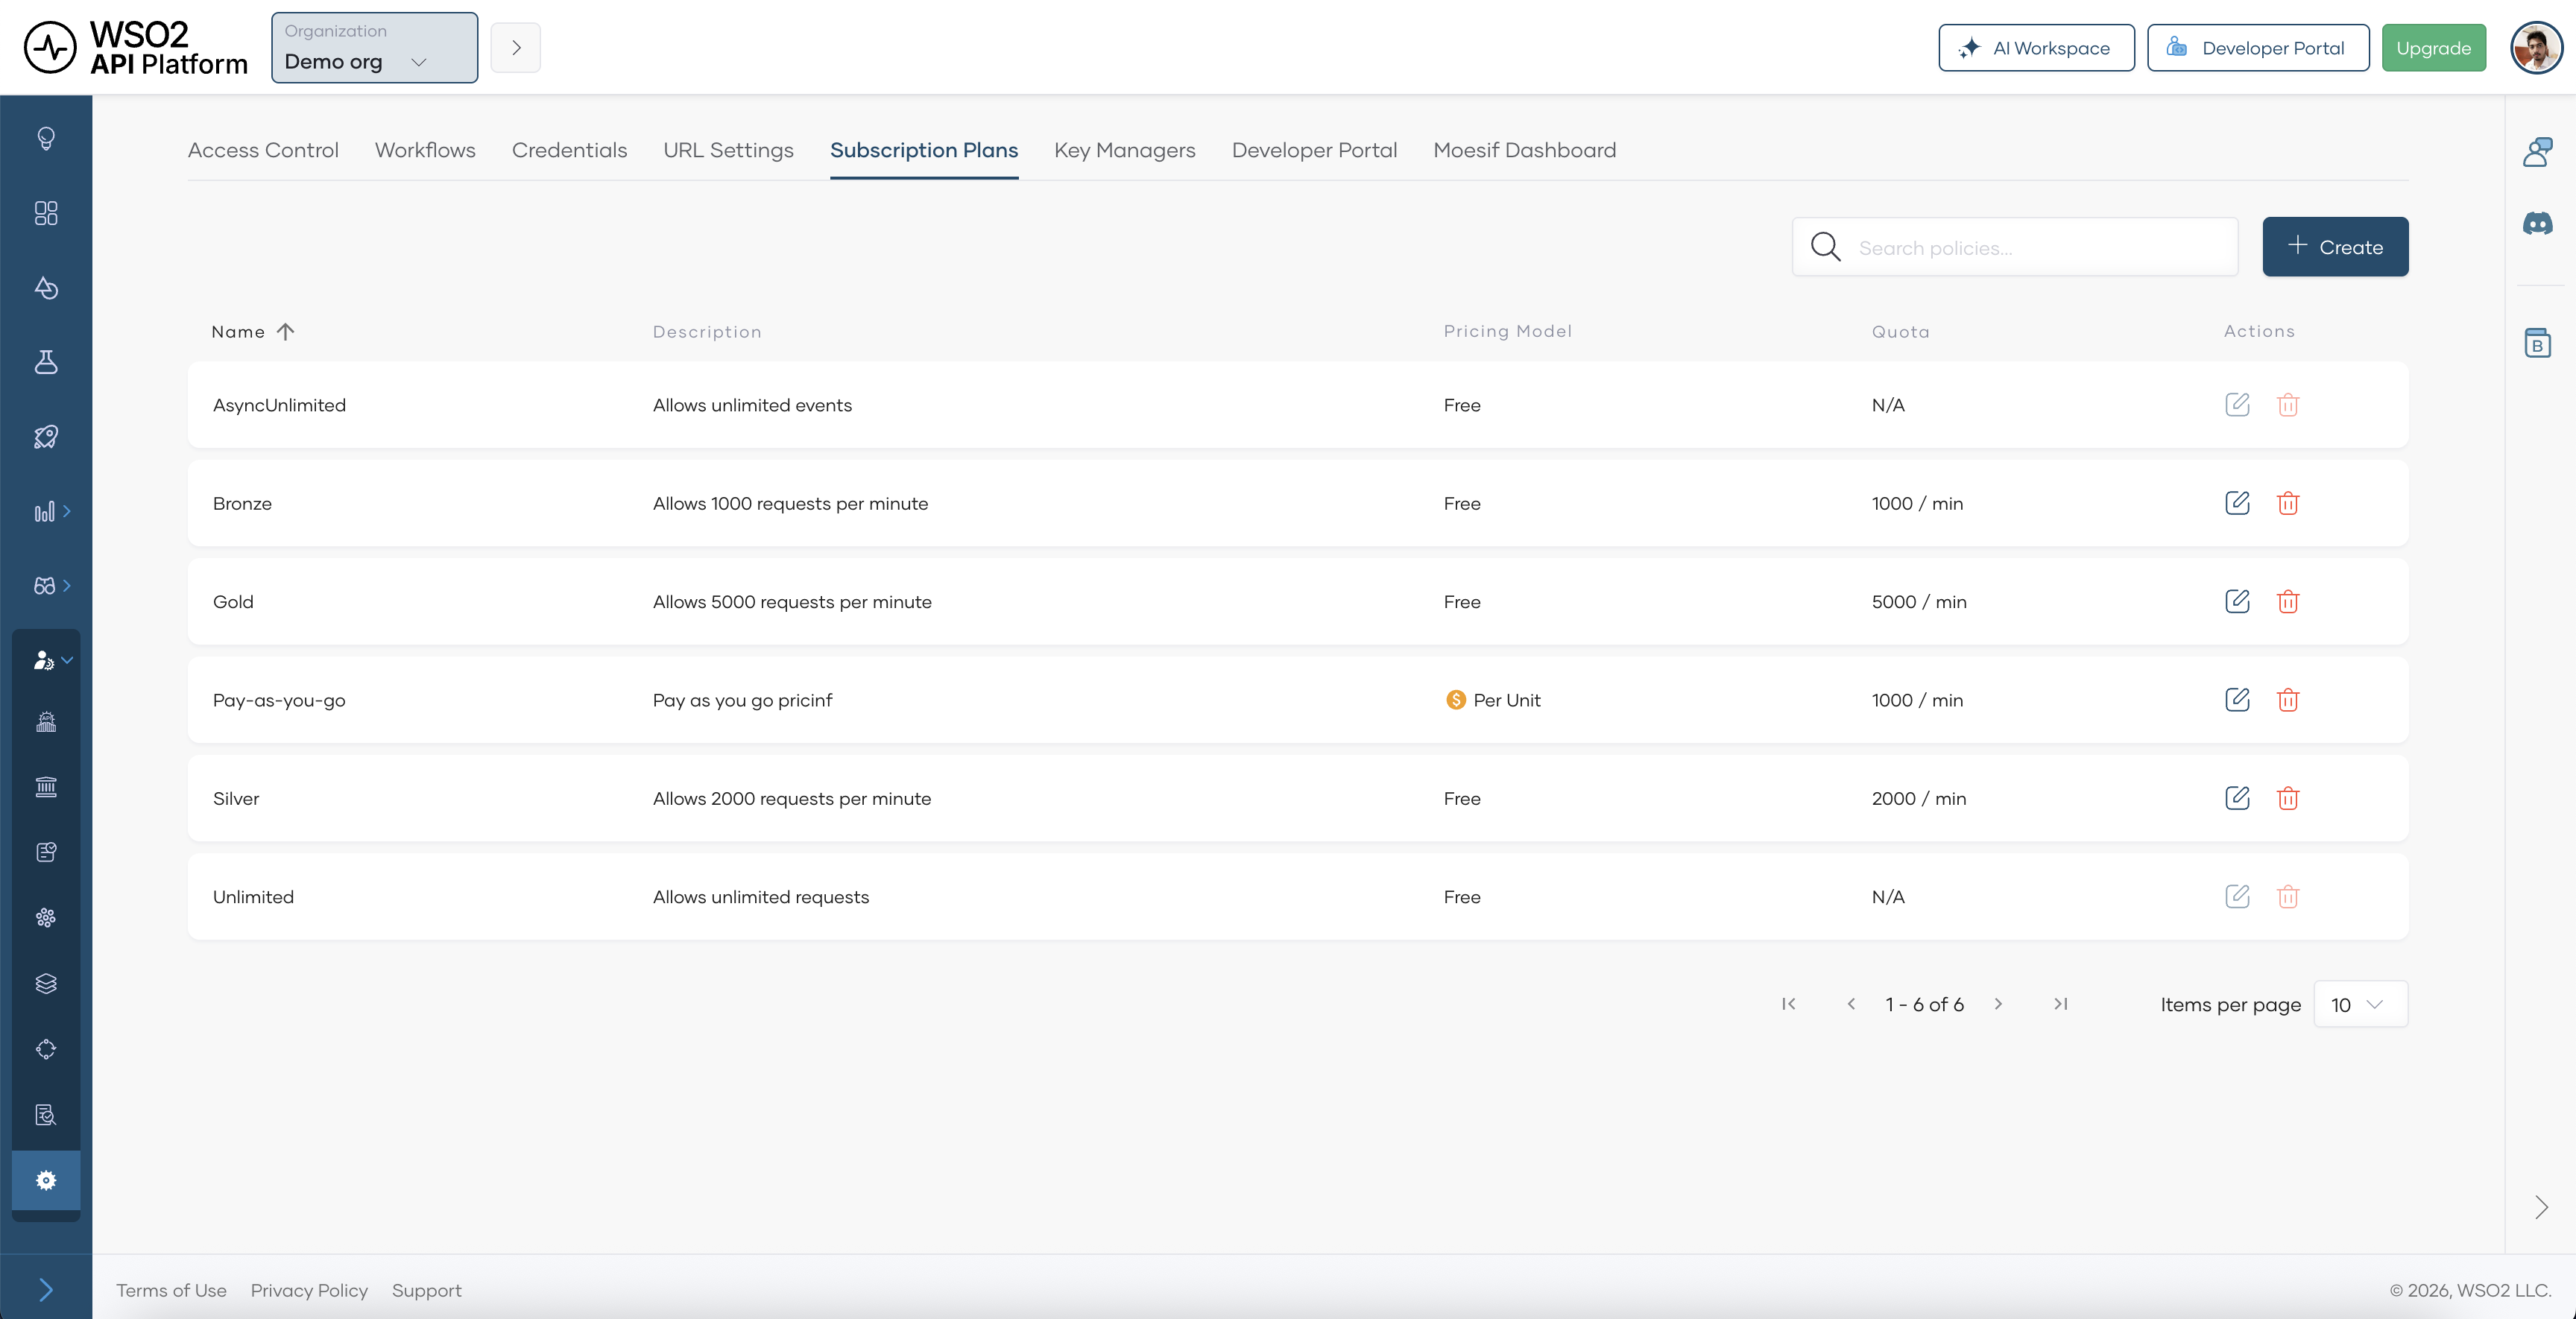Click the Per Unit pricing model cell
The image size is (2576, 1319).
(x=1493, y=700)
